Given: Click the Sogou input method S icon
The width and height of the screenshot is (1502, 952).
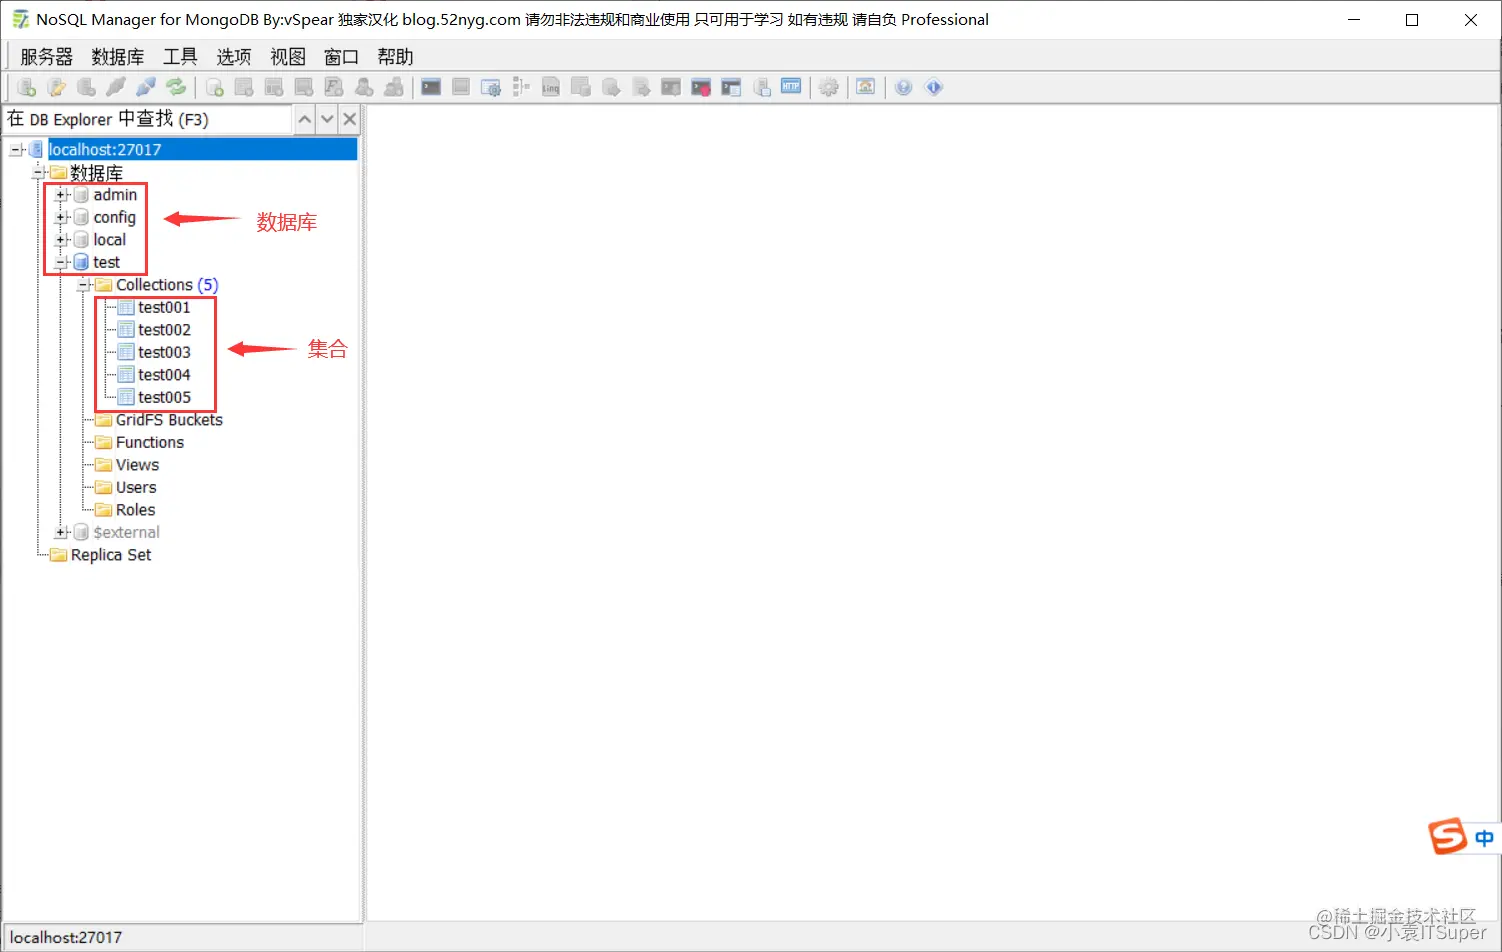Looking at the screenshot, I should 1447,836.
